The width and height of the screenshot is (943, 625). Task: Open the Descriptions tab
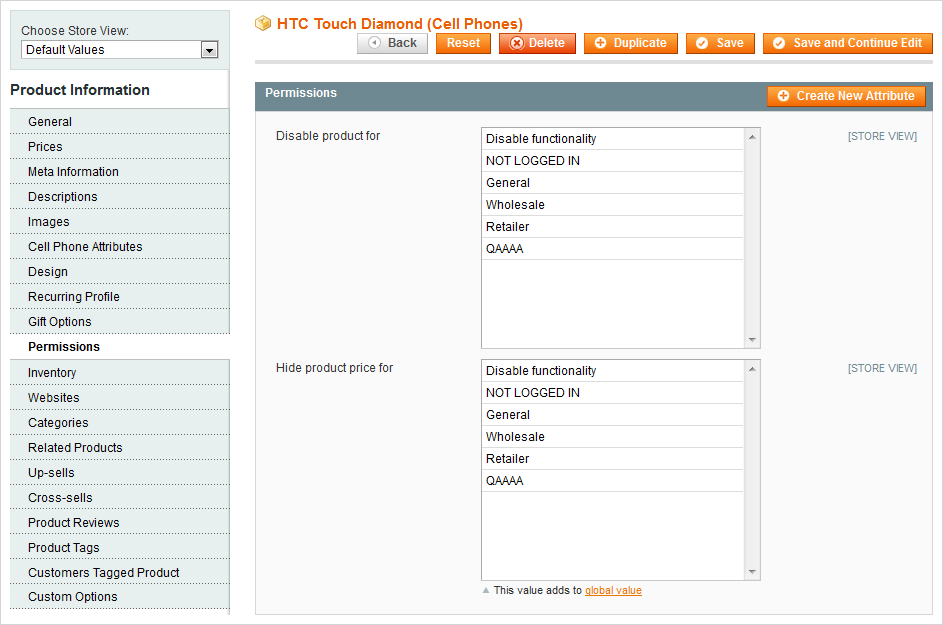point(120,197)
